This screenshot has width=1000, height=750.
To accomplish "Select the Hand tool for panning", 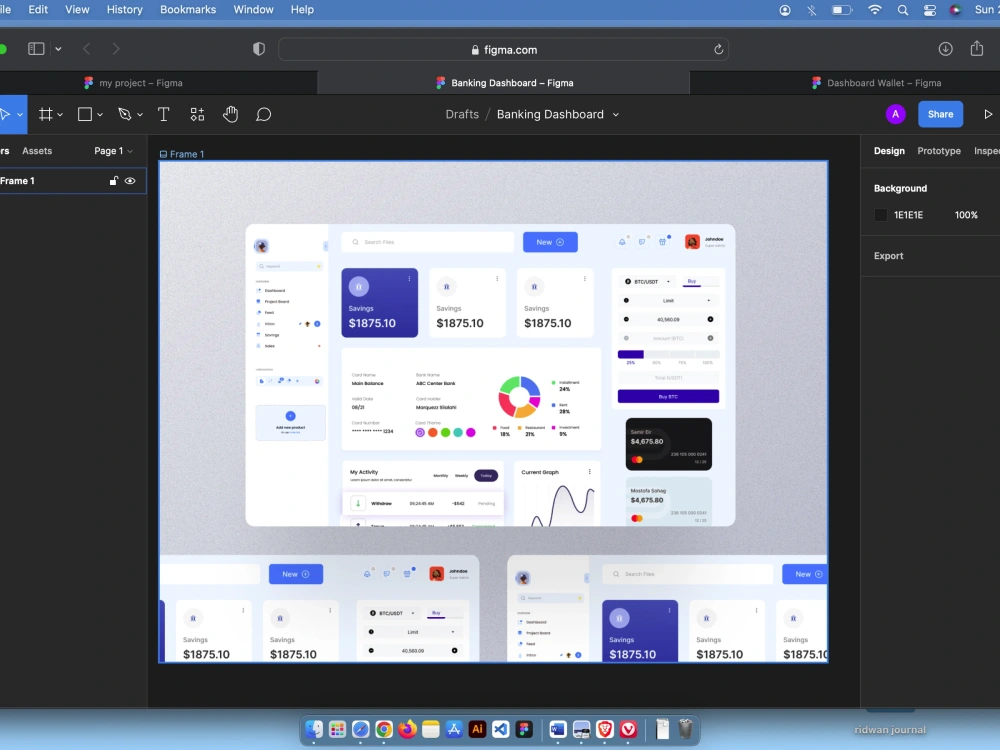I will pos(230,114).
